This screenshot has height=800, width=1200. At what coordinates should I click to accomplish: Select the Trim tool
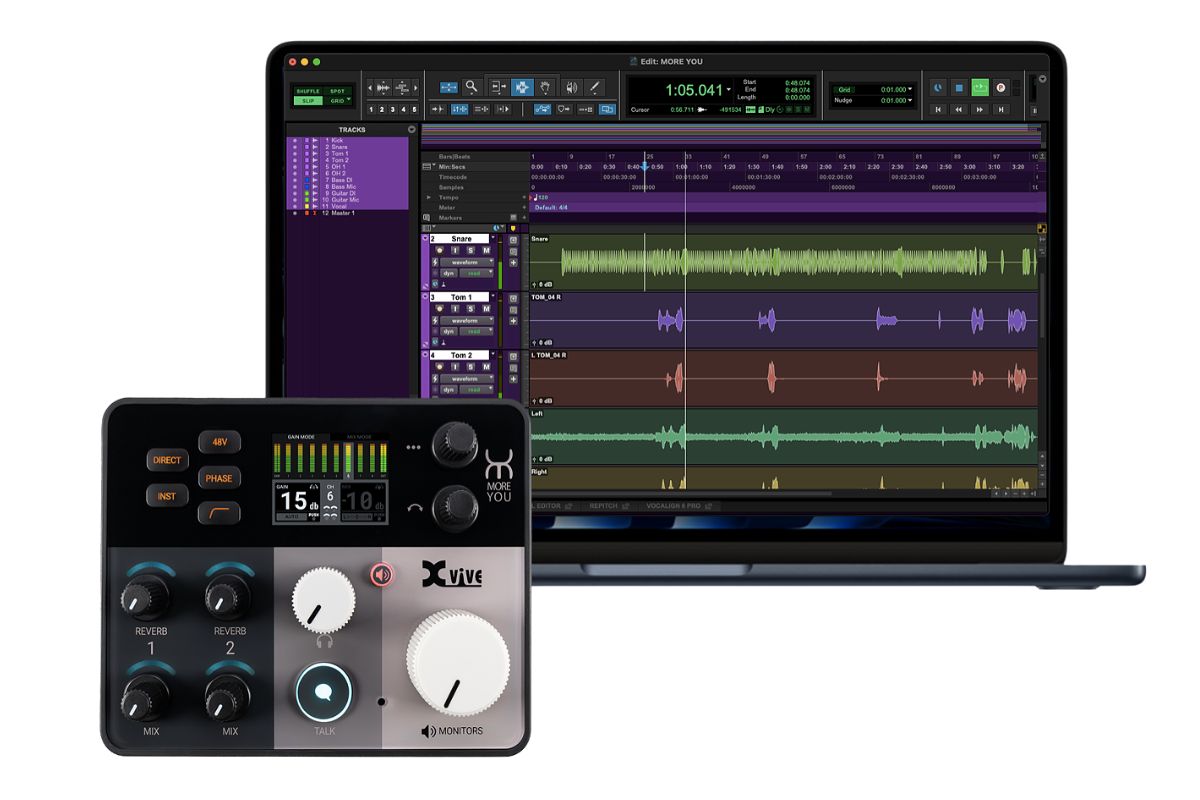tap(497, 87)
